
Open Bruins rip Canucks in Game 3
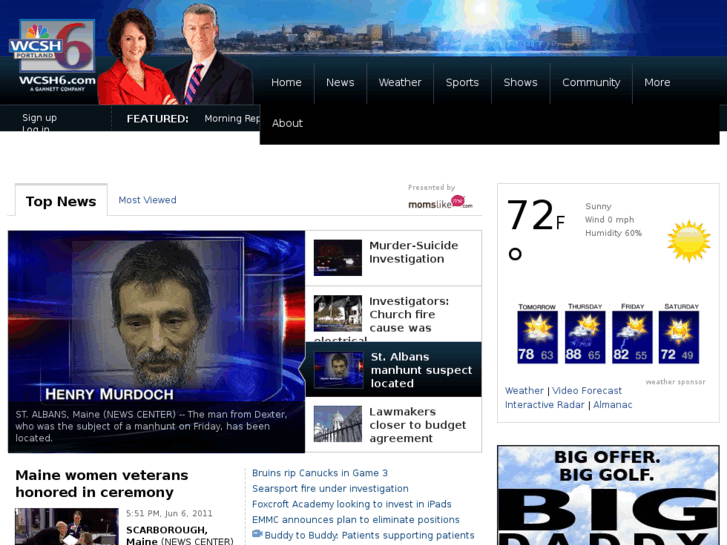[x=320, y=473]
